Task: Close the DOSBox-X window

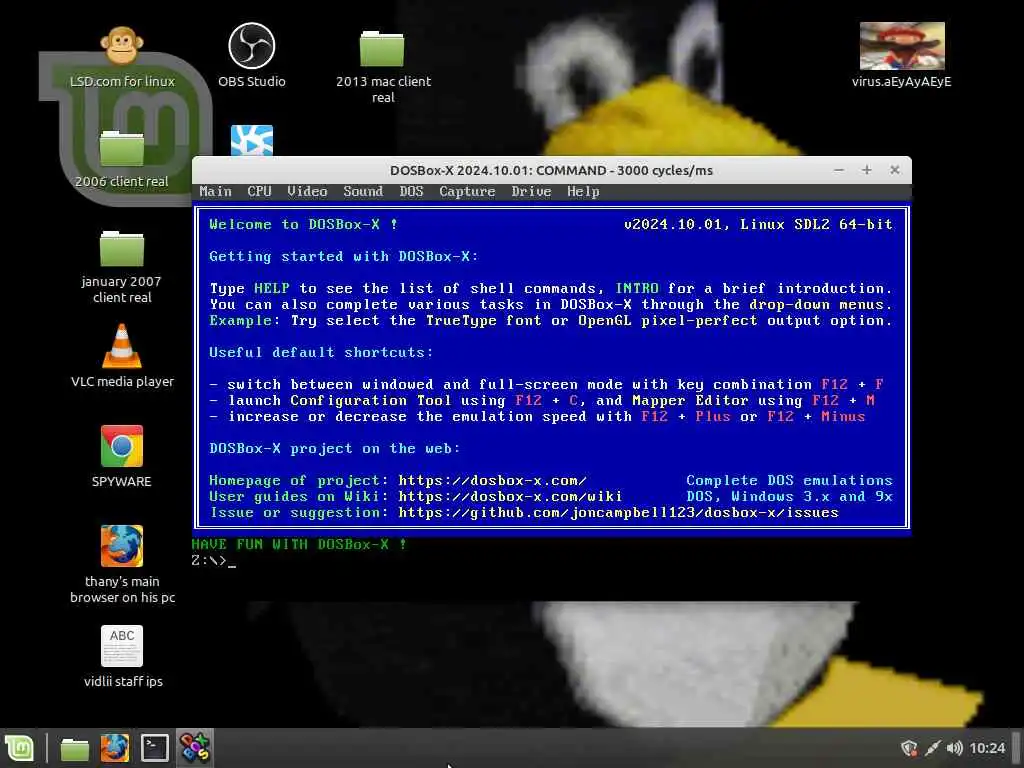Action: (x=895, y=170)
